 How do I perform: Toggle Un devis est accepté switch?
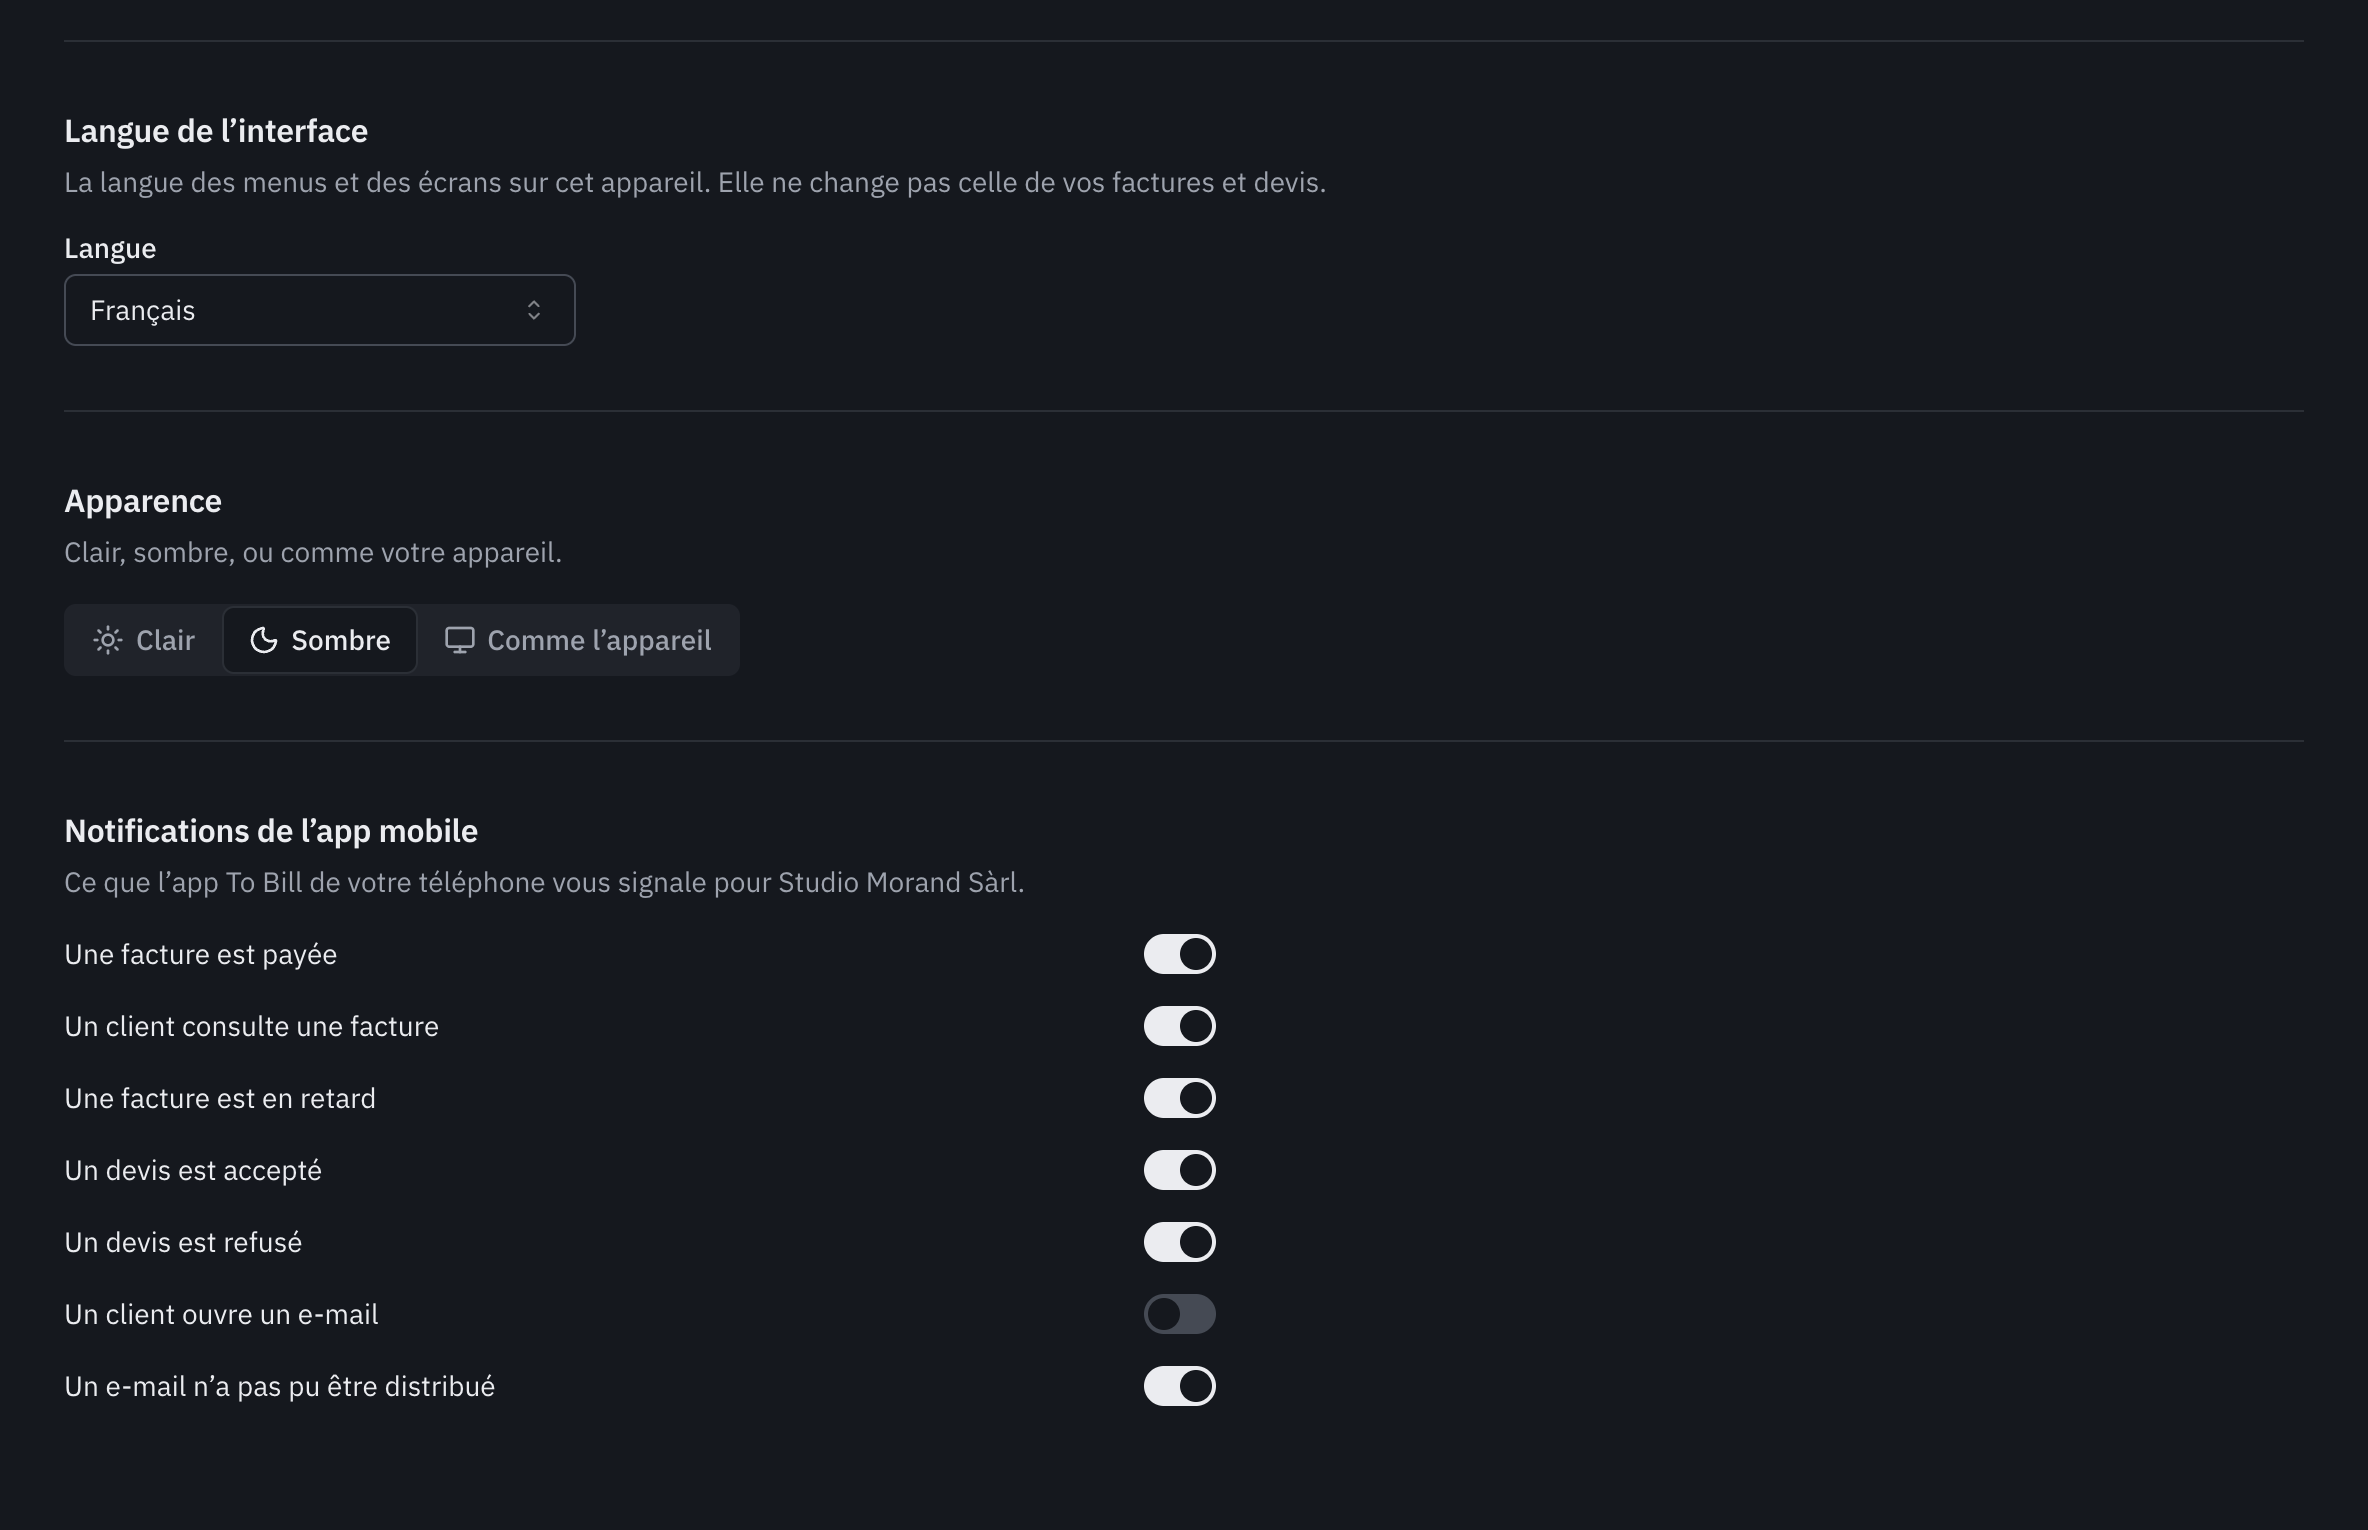[1180, 1170]
